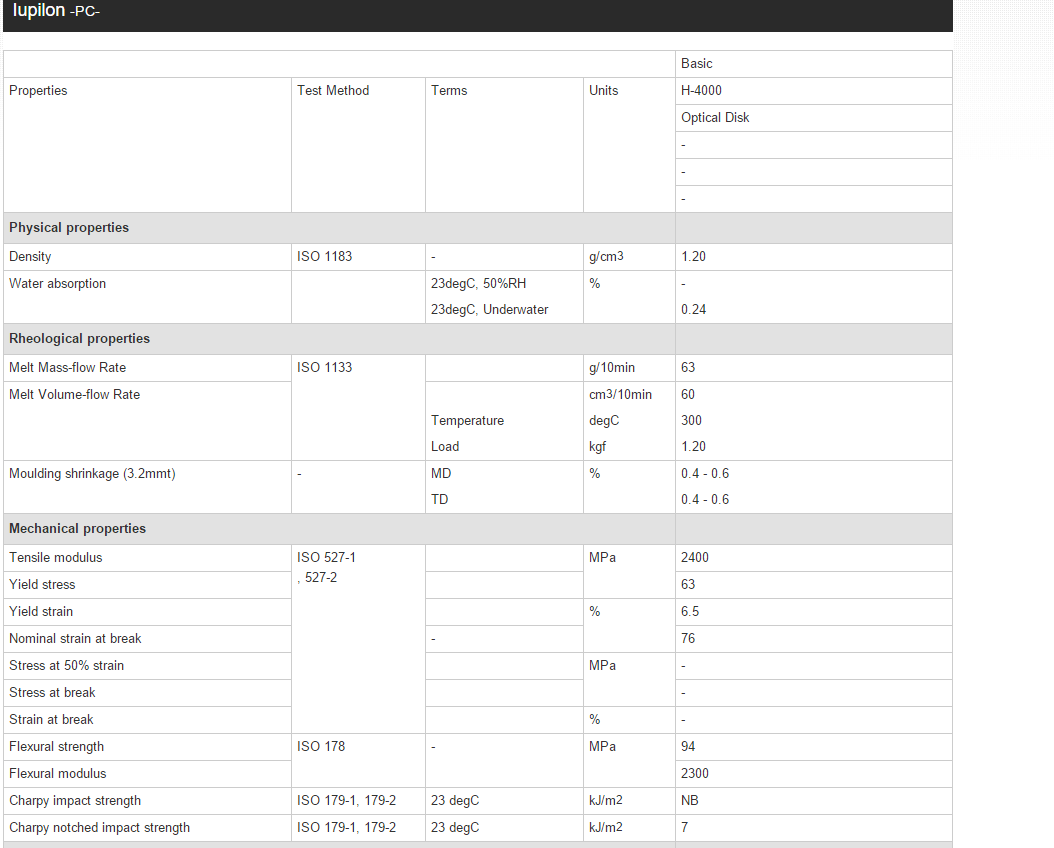Select the ISO 1183 test method cell
Screen dimensions: 1054x848
(358, 257)
